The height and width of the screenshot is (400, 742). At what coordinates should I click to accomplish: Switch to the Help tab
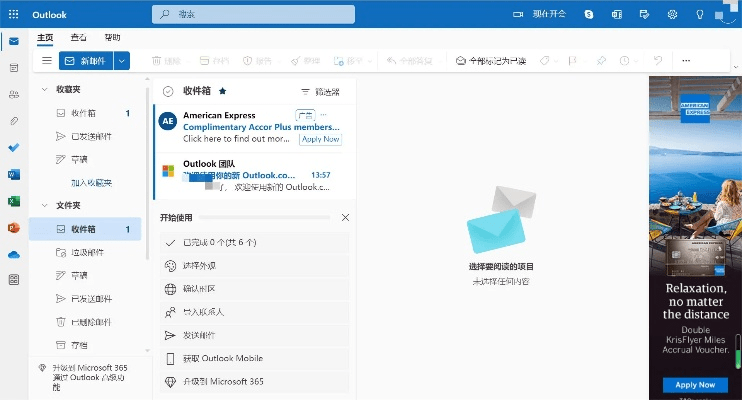(112, 37)
